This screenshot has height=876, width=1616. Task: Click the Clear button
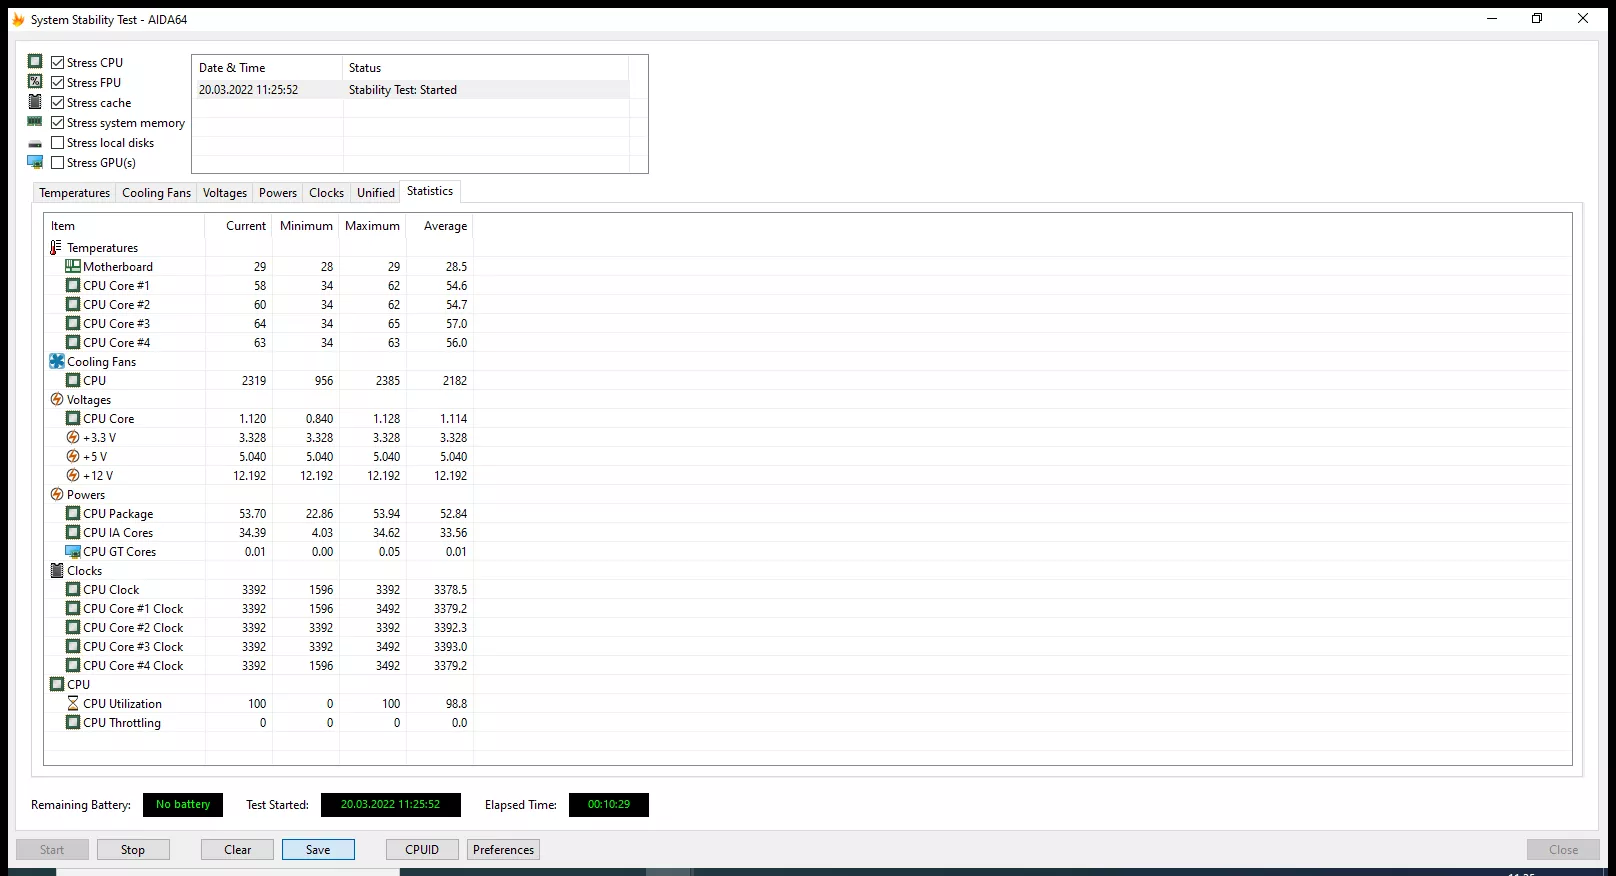[238, 850]
